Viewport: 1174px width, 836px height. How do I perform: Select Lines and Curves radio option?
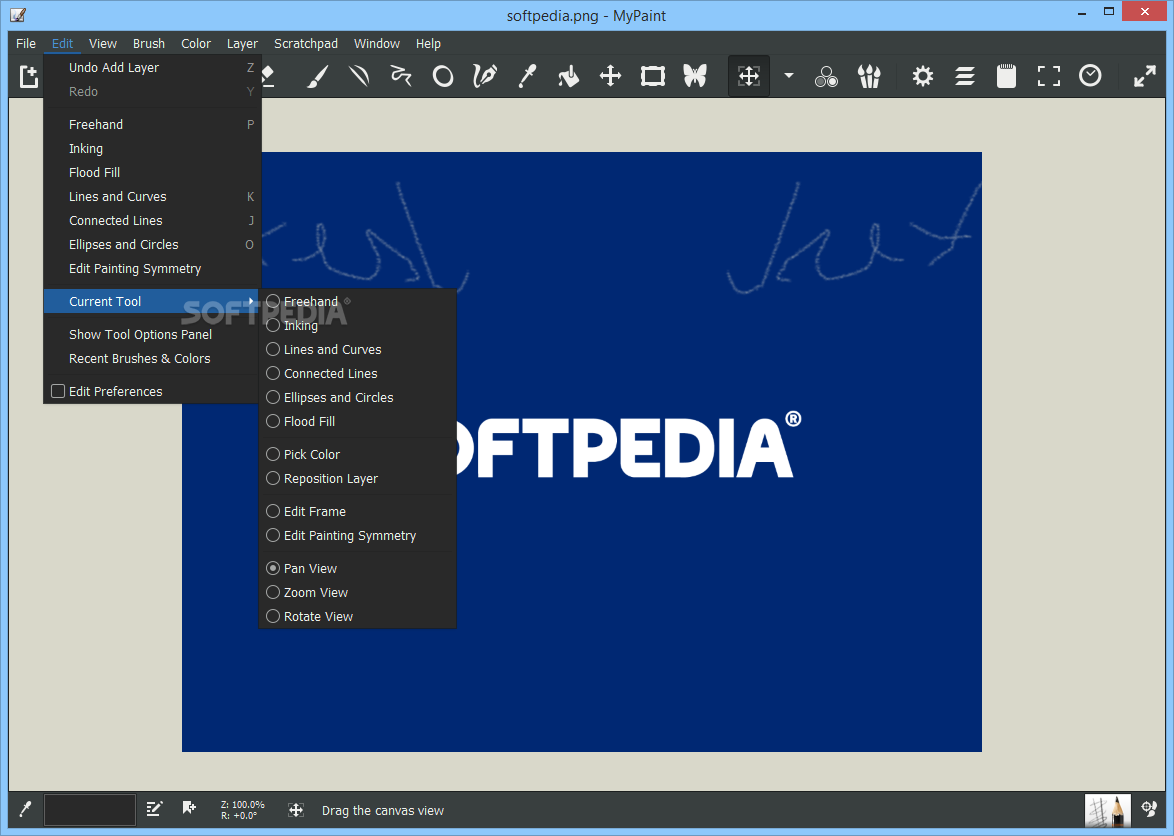[273, 350]
